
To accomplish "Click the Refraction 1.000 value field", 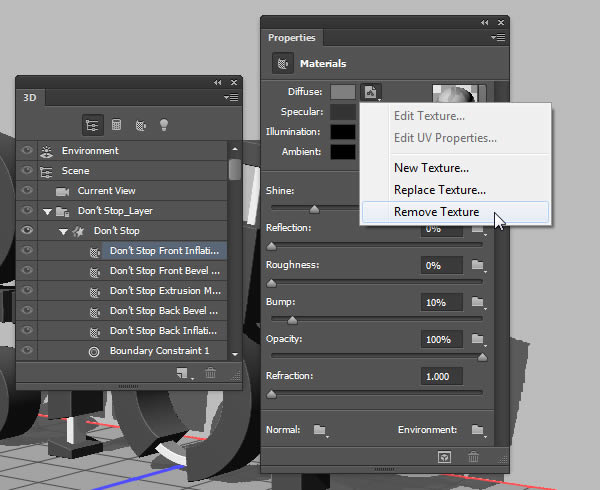I will pos(442,376).
